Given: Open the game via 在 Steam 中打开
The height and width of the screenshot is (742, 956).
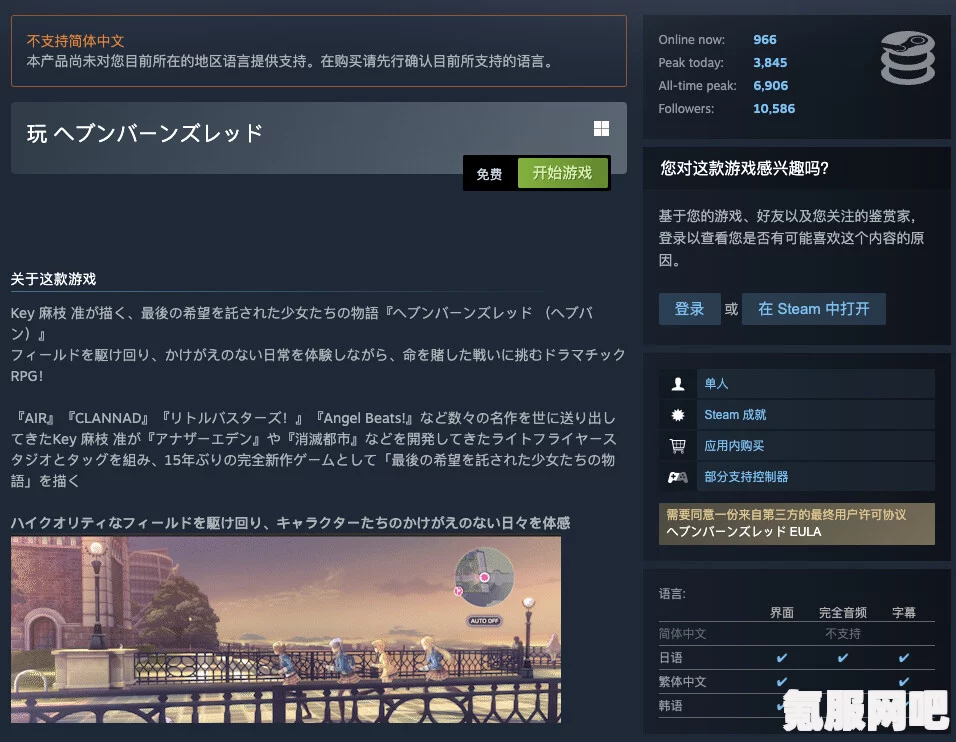Looking at the screenshot, I should (813, 309).
